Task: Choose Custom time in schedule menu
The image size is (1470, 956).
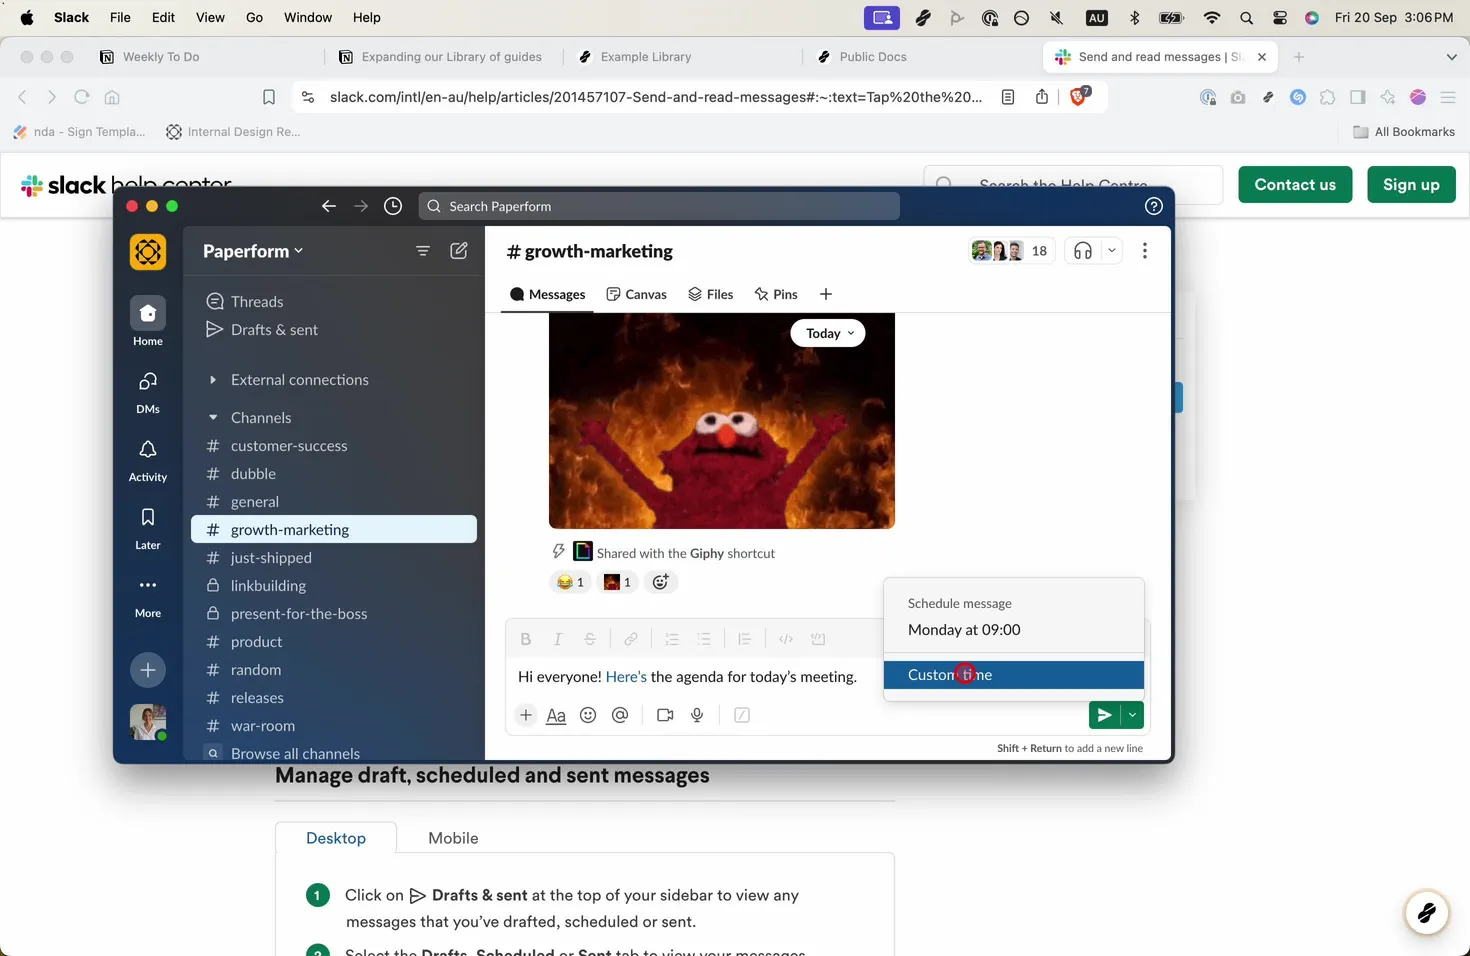Action: click(1014, 675)
